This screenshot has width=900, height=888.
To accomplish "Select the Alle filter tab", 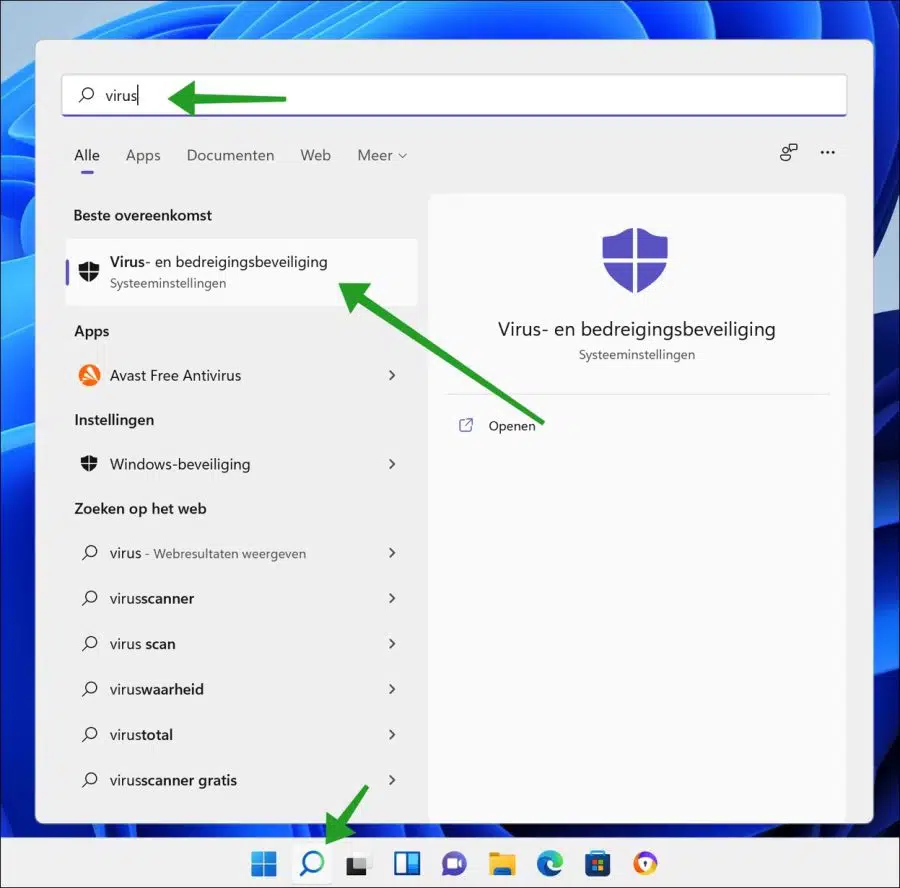I will click(x=87, y=155).
